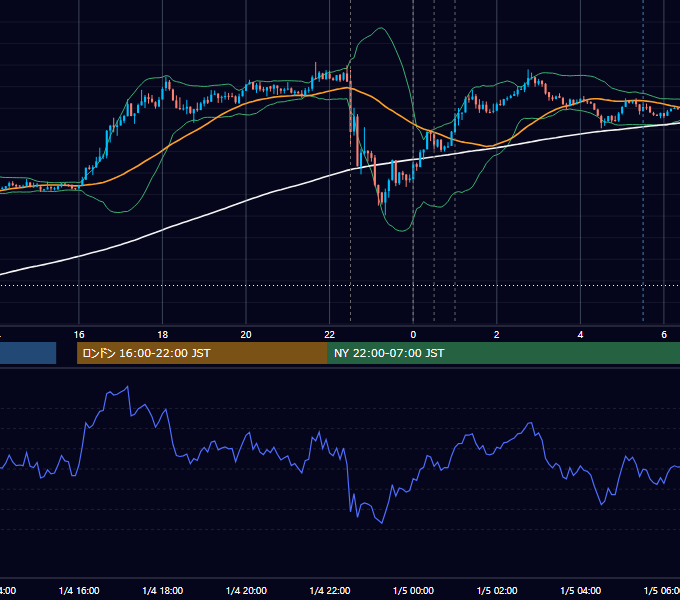
Task: Select the 1/4 20:00 date label
Action: pyautogui.click(x=246, y=591)
